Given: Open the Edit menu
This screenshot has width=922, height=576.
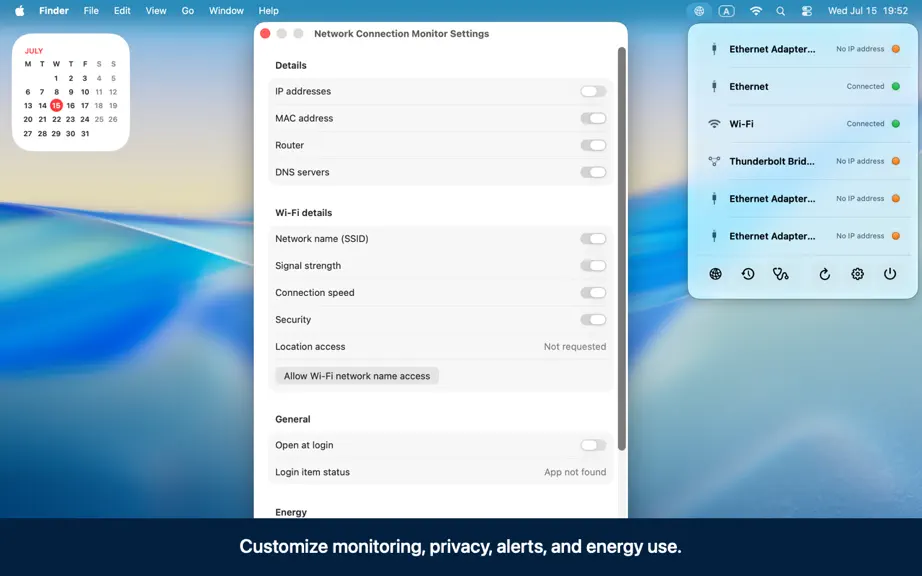Looking at the screenshot, I should [x=122, y=11].
